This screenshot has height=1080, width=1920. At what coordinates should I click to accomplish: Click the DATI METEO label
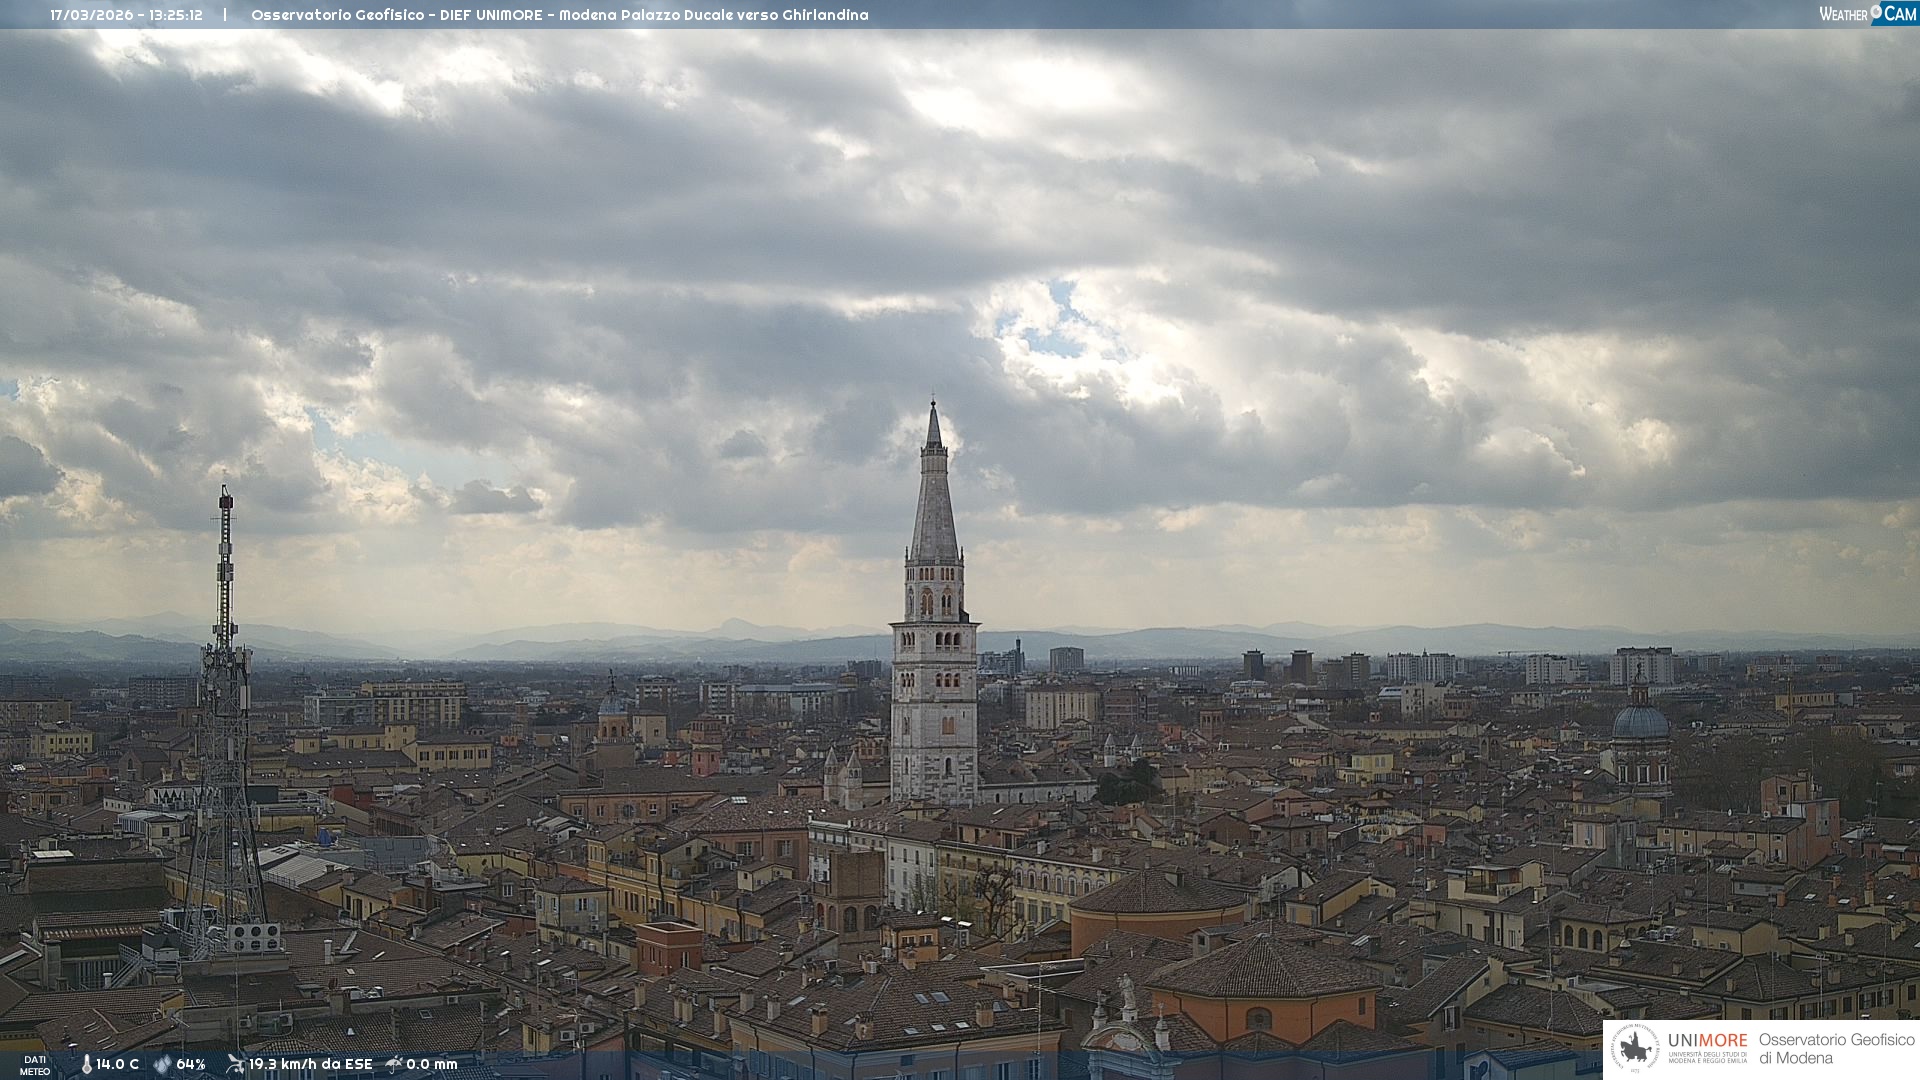click(35, 1065)
